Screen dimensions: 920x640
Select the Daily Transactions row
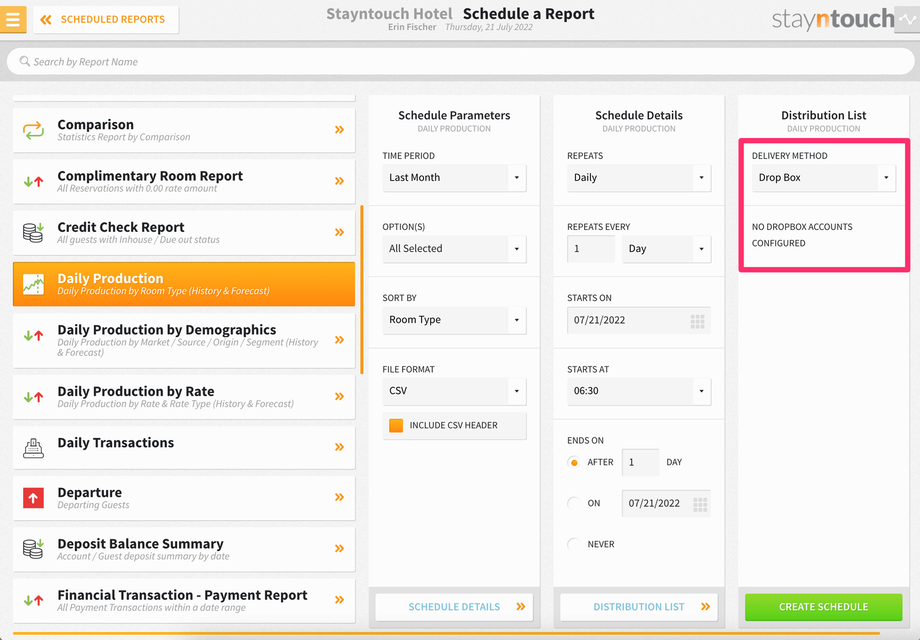tap(184, 447)
